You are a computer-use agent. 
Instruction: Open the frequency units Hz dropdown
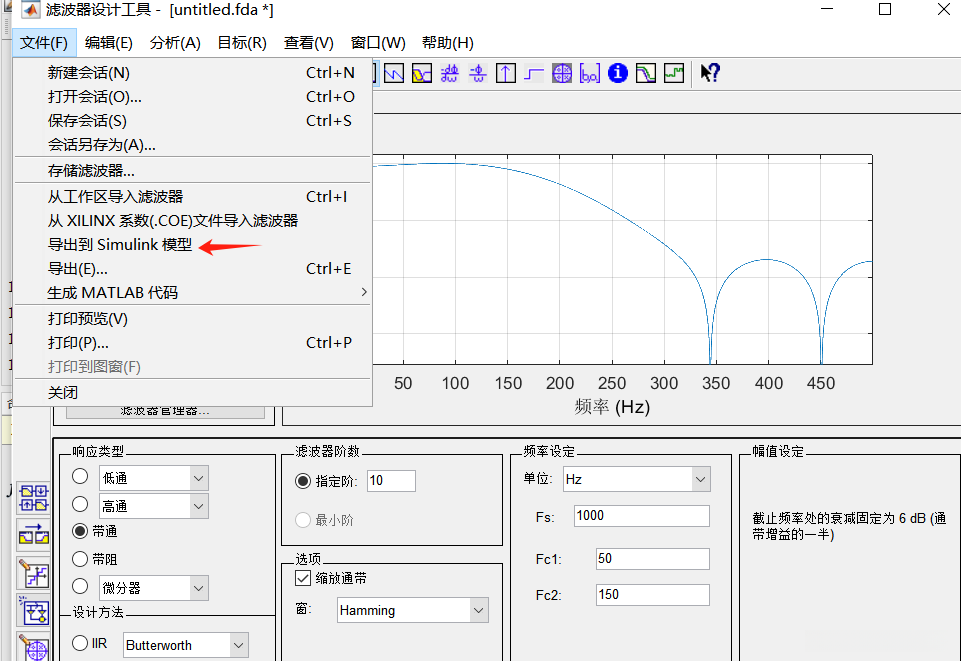point(701,479)
